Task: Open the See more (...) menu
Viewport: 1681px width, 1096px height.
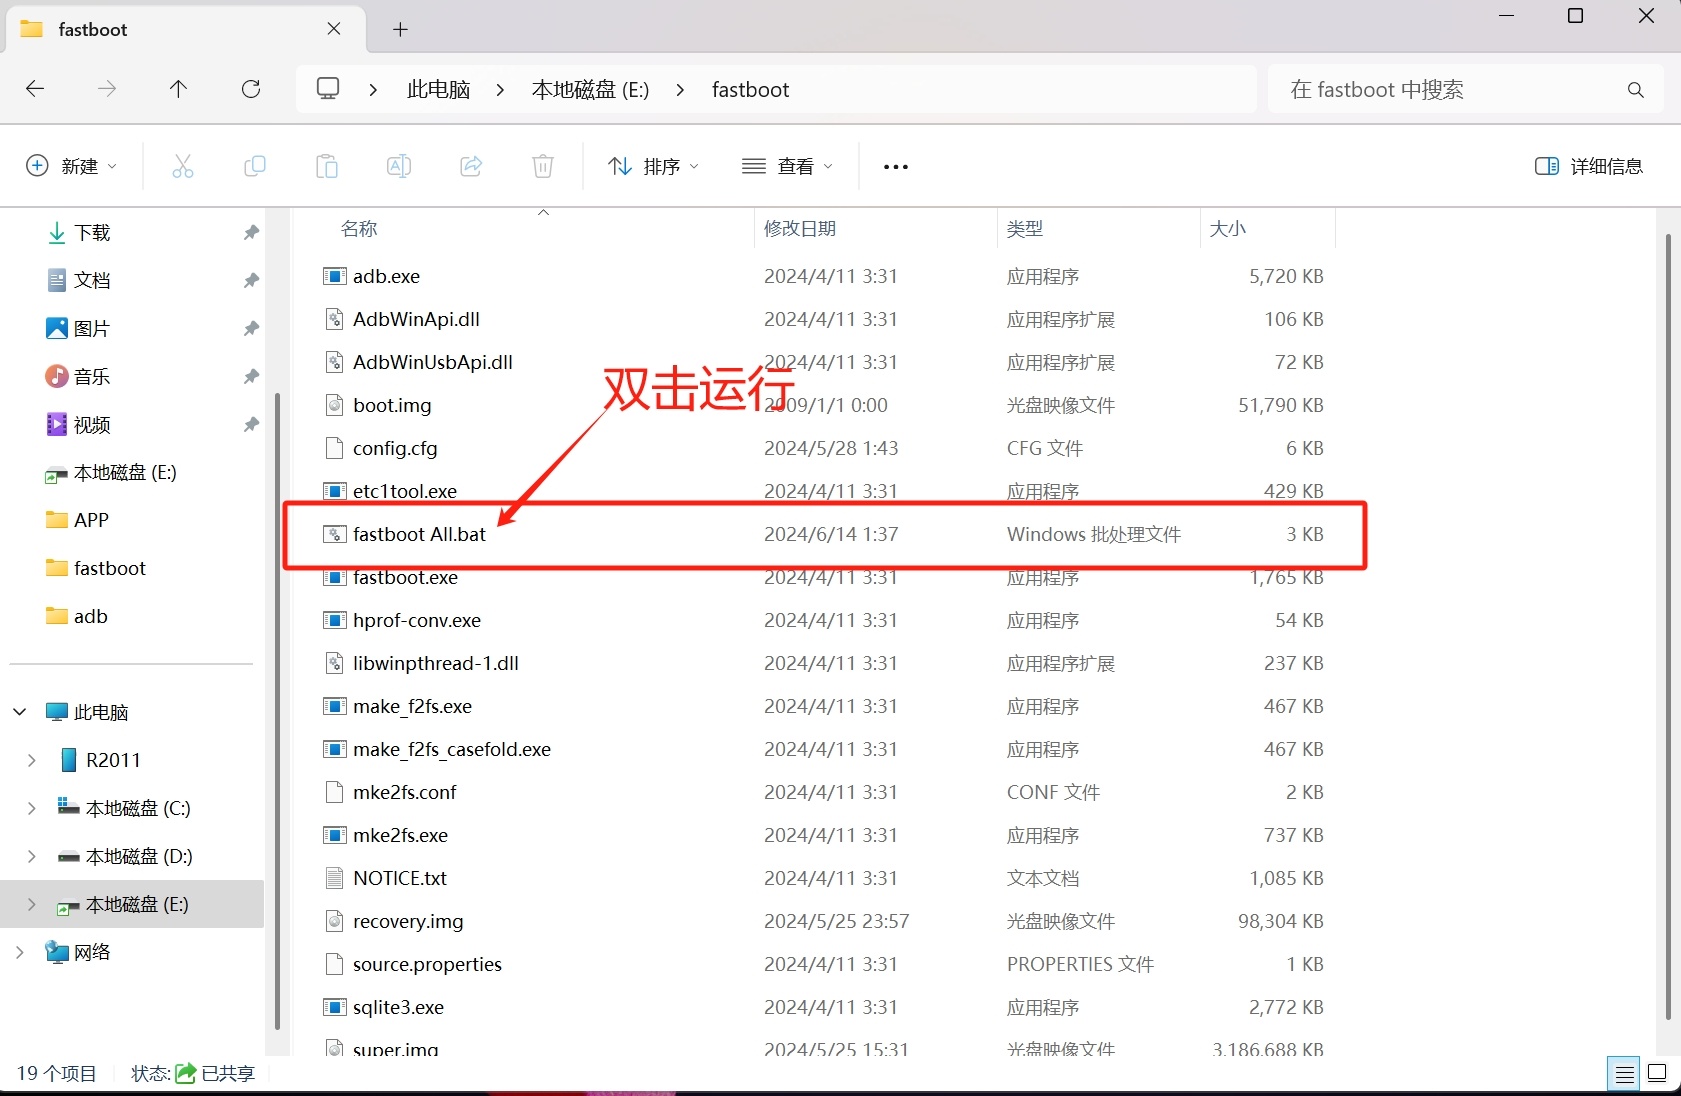Action: coord(895,166)
